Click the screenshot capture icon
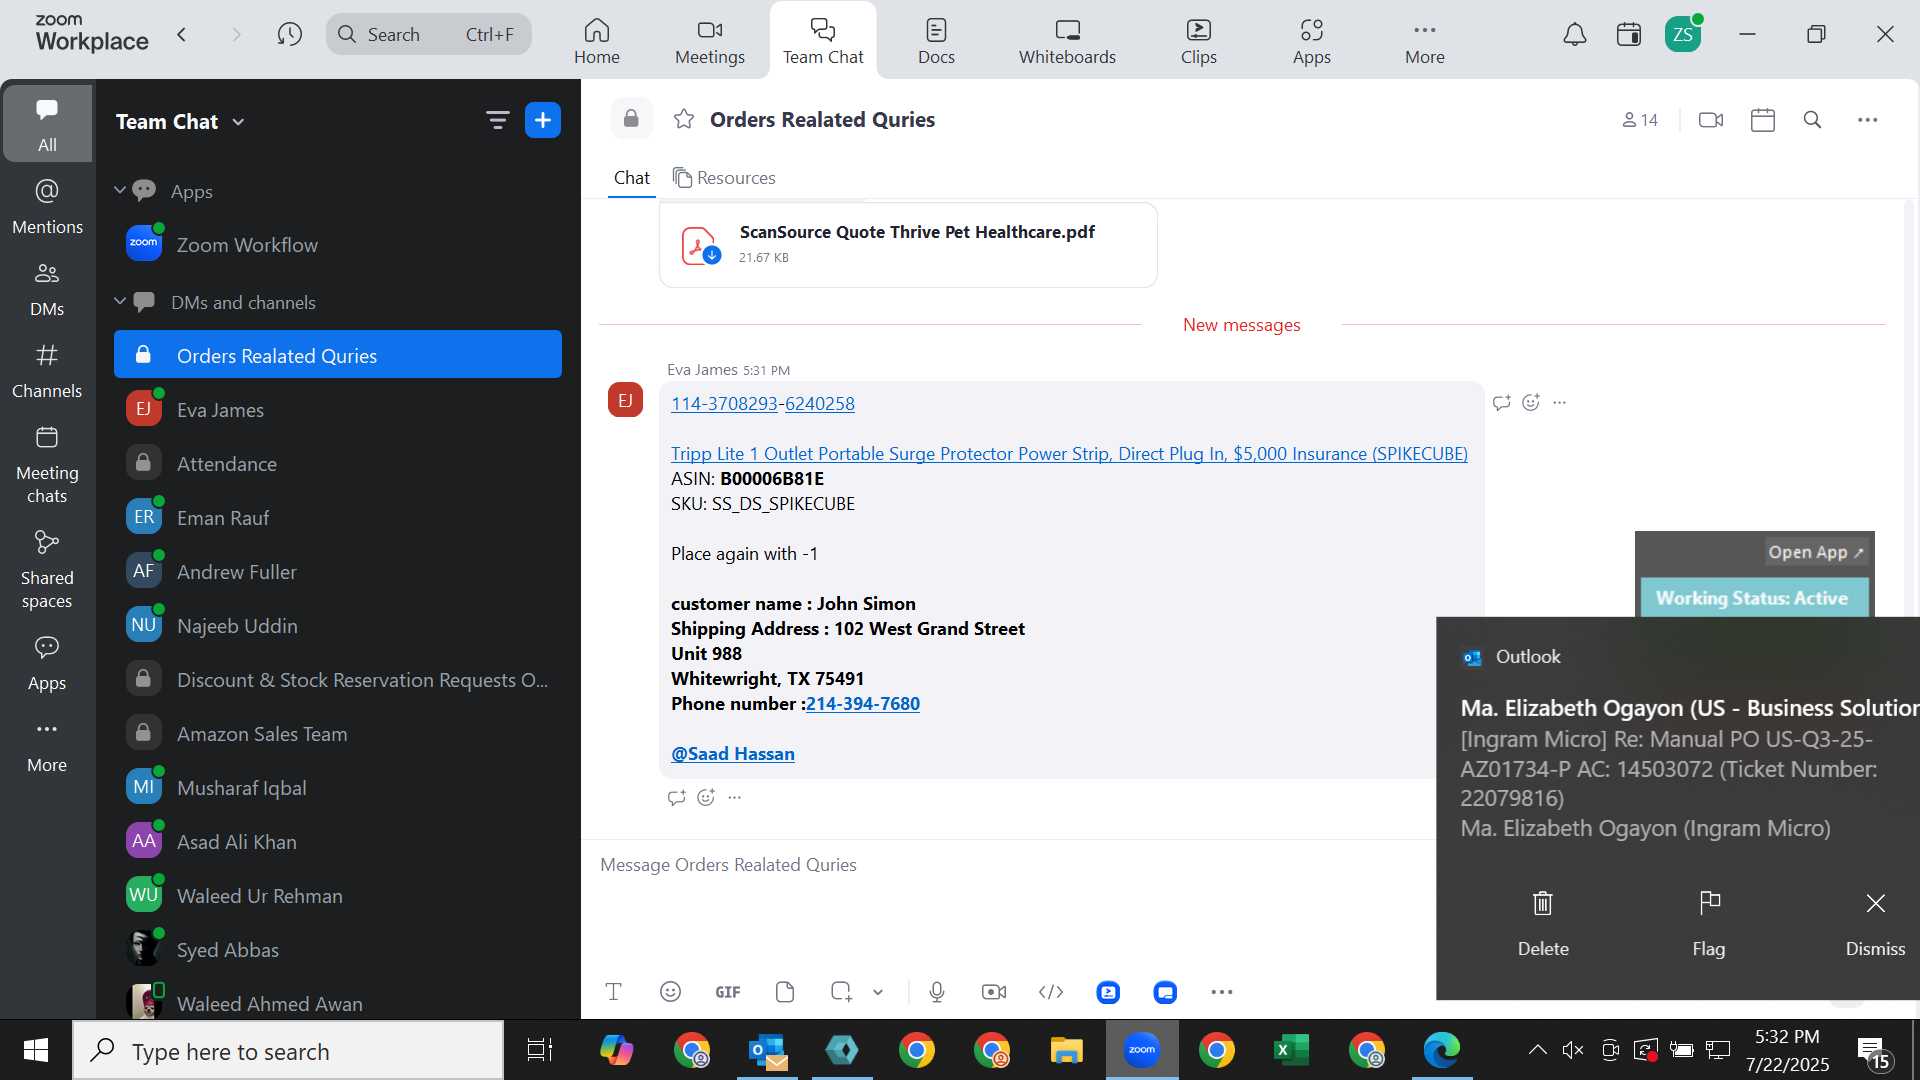 [841, 992]
